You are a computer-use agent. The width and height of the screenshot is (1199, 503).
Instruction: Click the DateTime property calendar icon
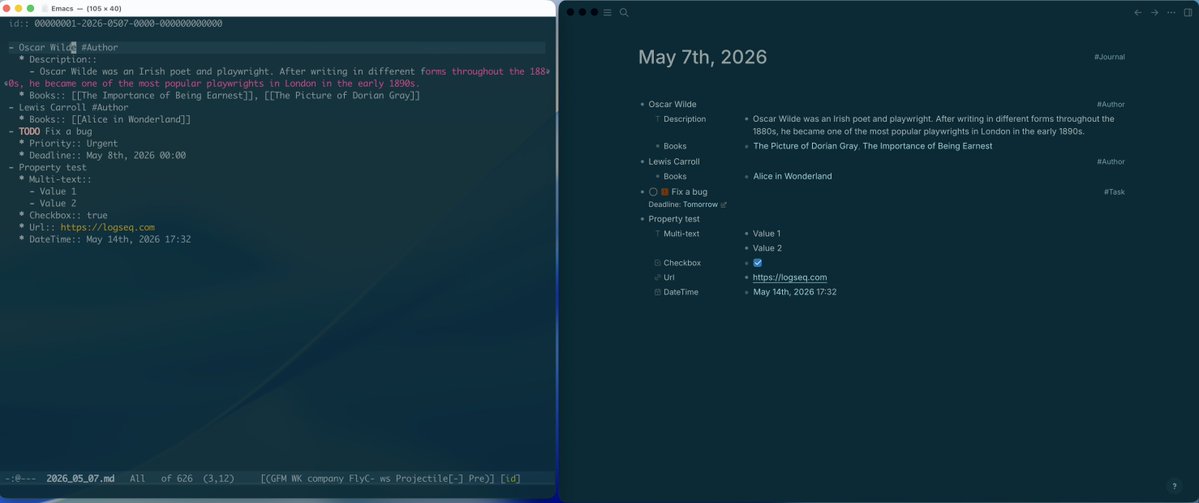click(x=657, y=292)
